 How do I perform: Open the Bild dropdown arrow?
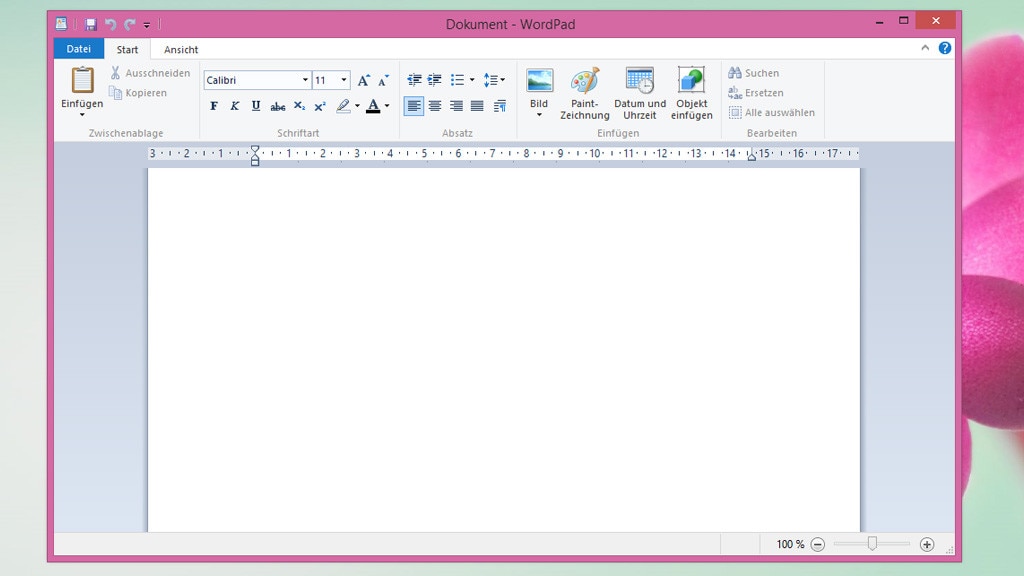coord(539,115)
